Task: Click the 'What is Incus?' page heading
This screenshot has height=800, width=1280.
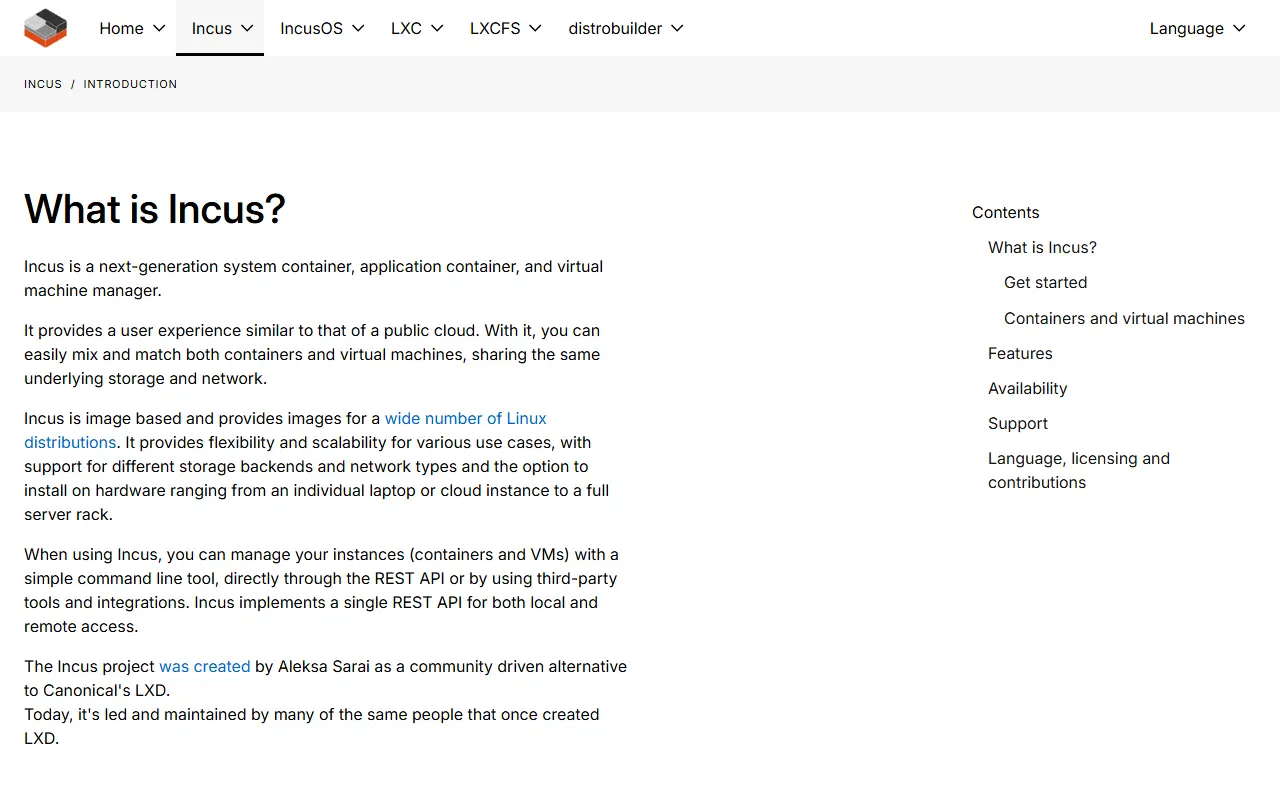Action: tap(155, 209)
